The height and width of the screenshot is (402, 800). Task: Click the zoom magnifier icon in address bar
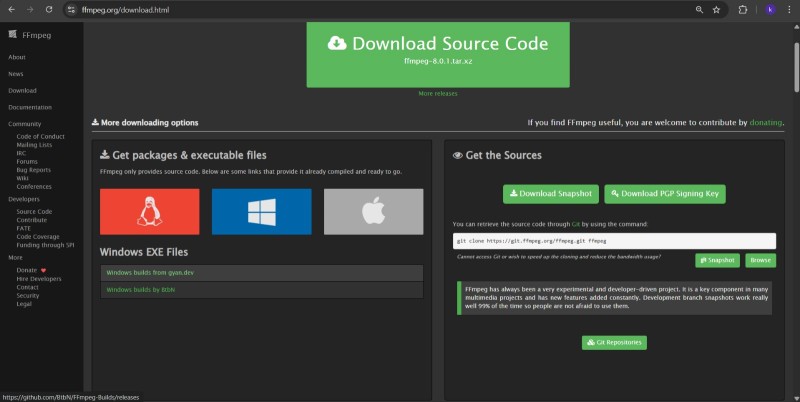pyautogui.click(x=699, y=10)
